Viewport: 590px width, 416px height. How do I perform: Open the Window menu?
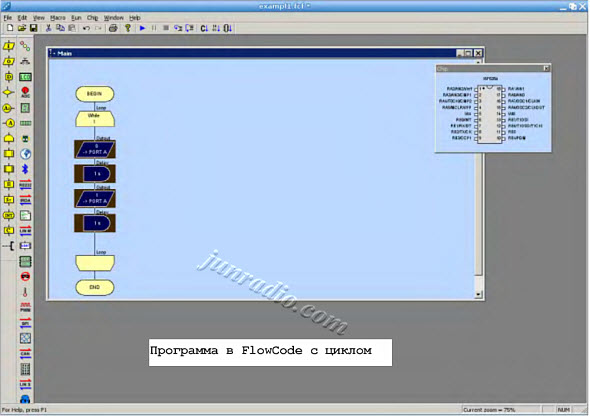(x=114, y=18)
